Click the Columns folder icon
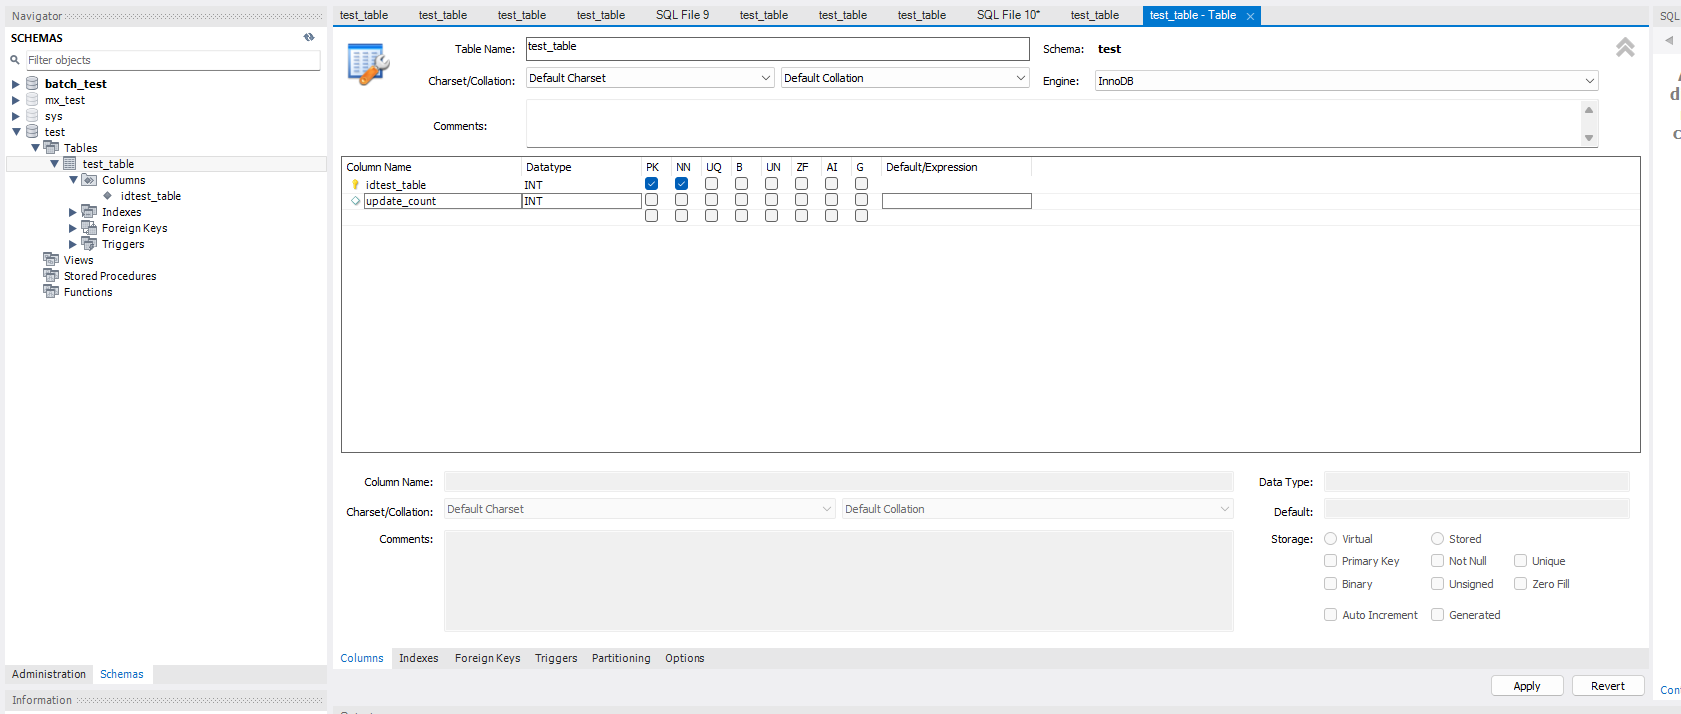Viewport: 1681px width, 714px height. click(x=89, y=180)
